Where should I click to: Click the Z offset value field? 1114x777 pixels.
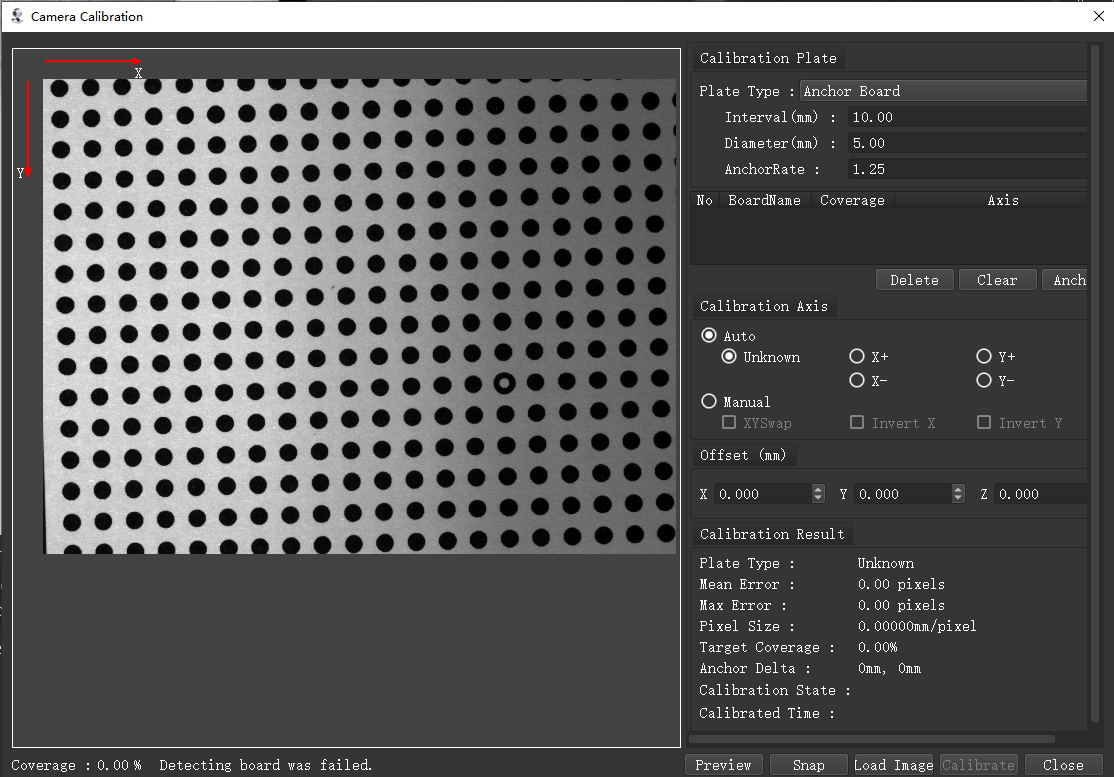[1040, 494]
